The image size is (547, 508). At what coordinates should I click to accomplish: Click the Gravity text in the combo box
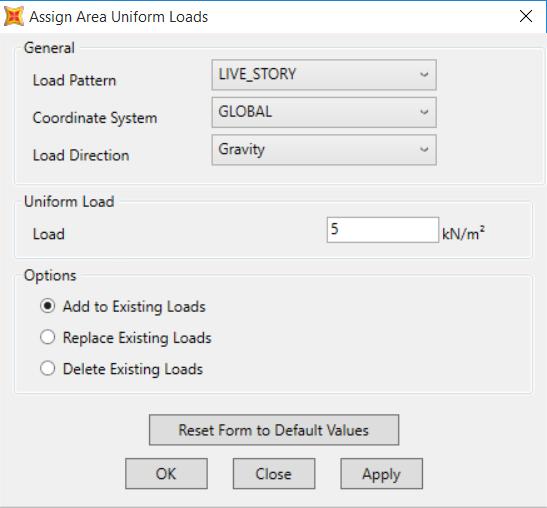(x=241, y=149)
